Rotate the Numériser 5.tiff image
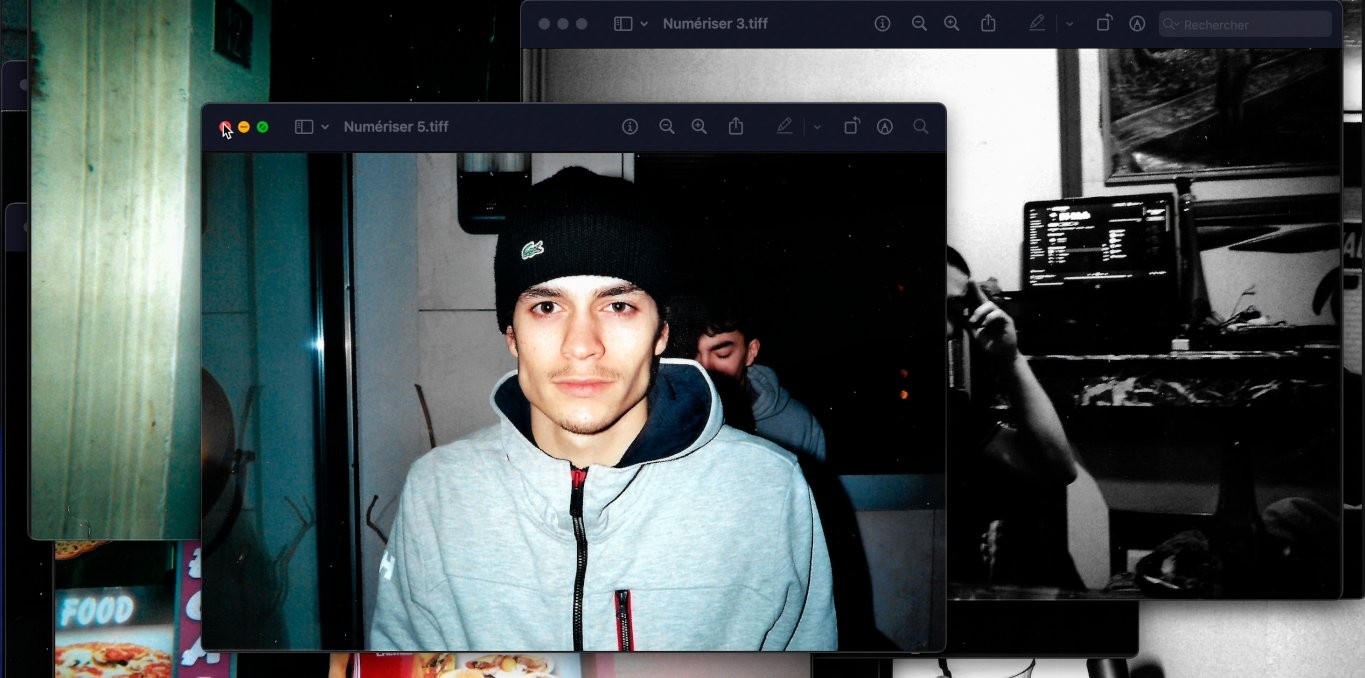 click(x=851, y=127)
